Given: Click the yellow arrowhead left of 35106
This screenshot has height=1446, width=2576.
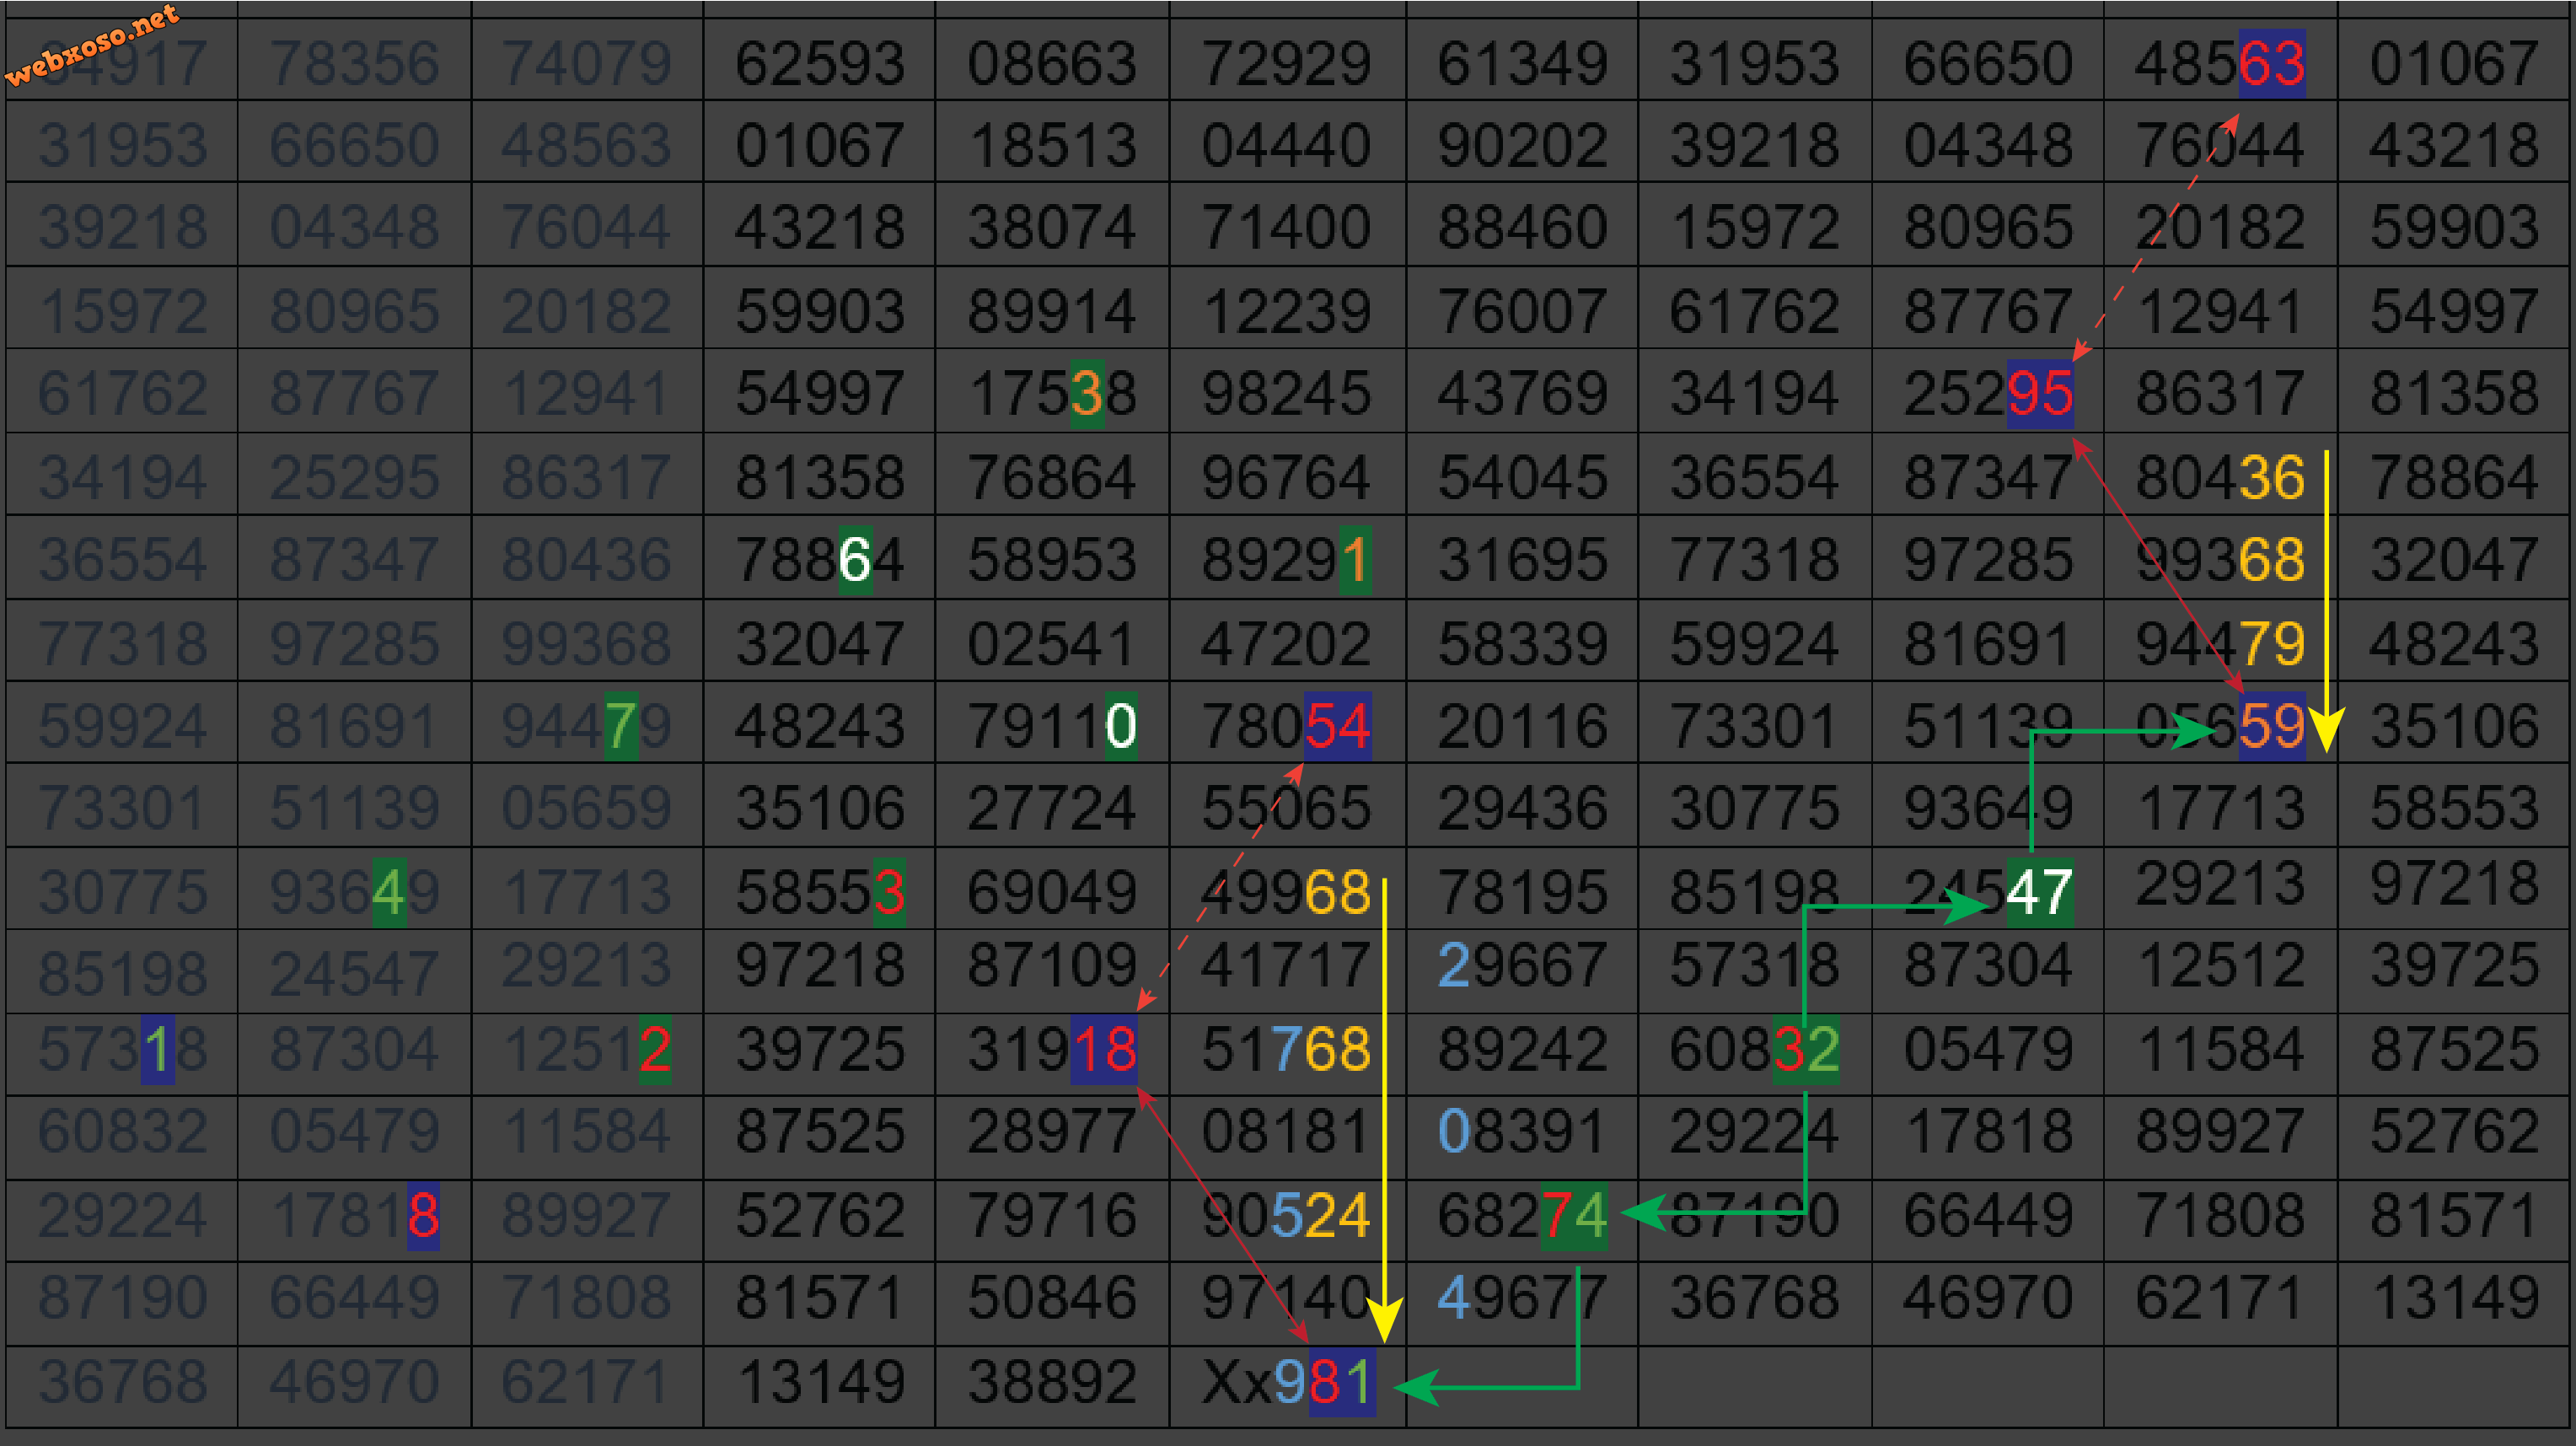Looking at the screenshot, I should pyautogui.click(x=2327, y=732).
